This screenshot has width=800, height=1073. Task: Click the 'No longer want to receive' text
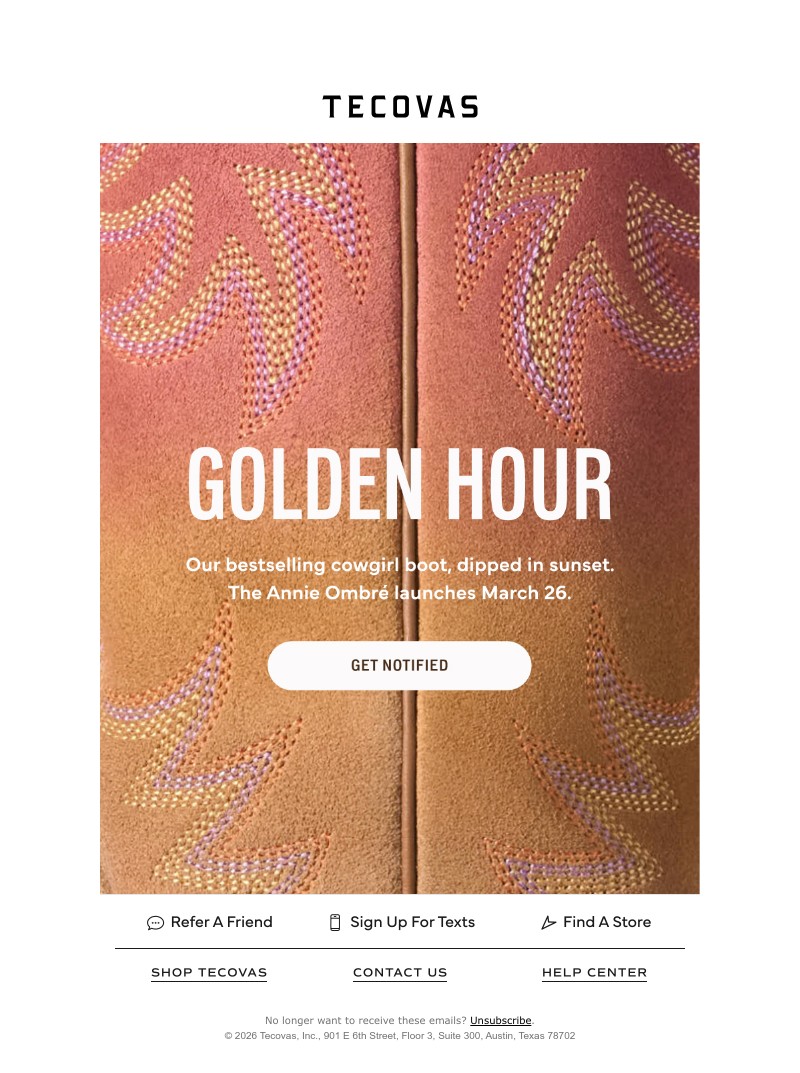(x=365, y=1020)
